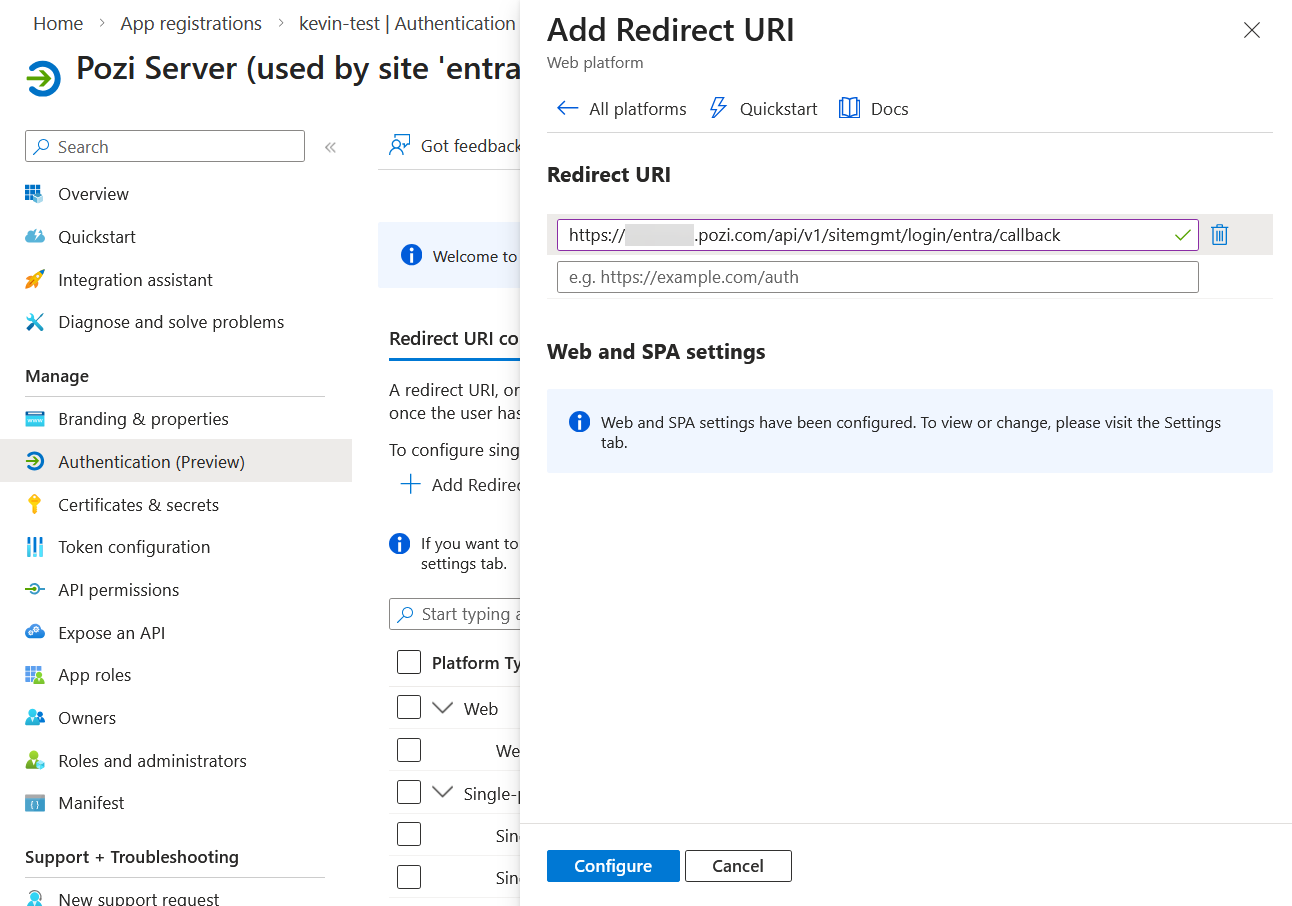
Task: Open the app Overview page
Action: tap(94, 194)
